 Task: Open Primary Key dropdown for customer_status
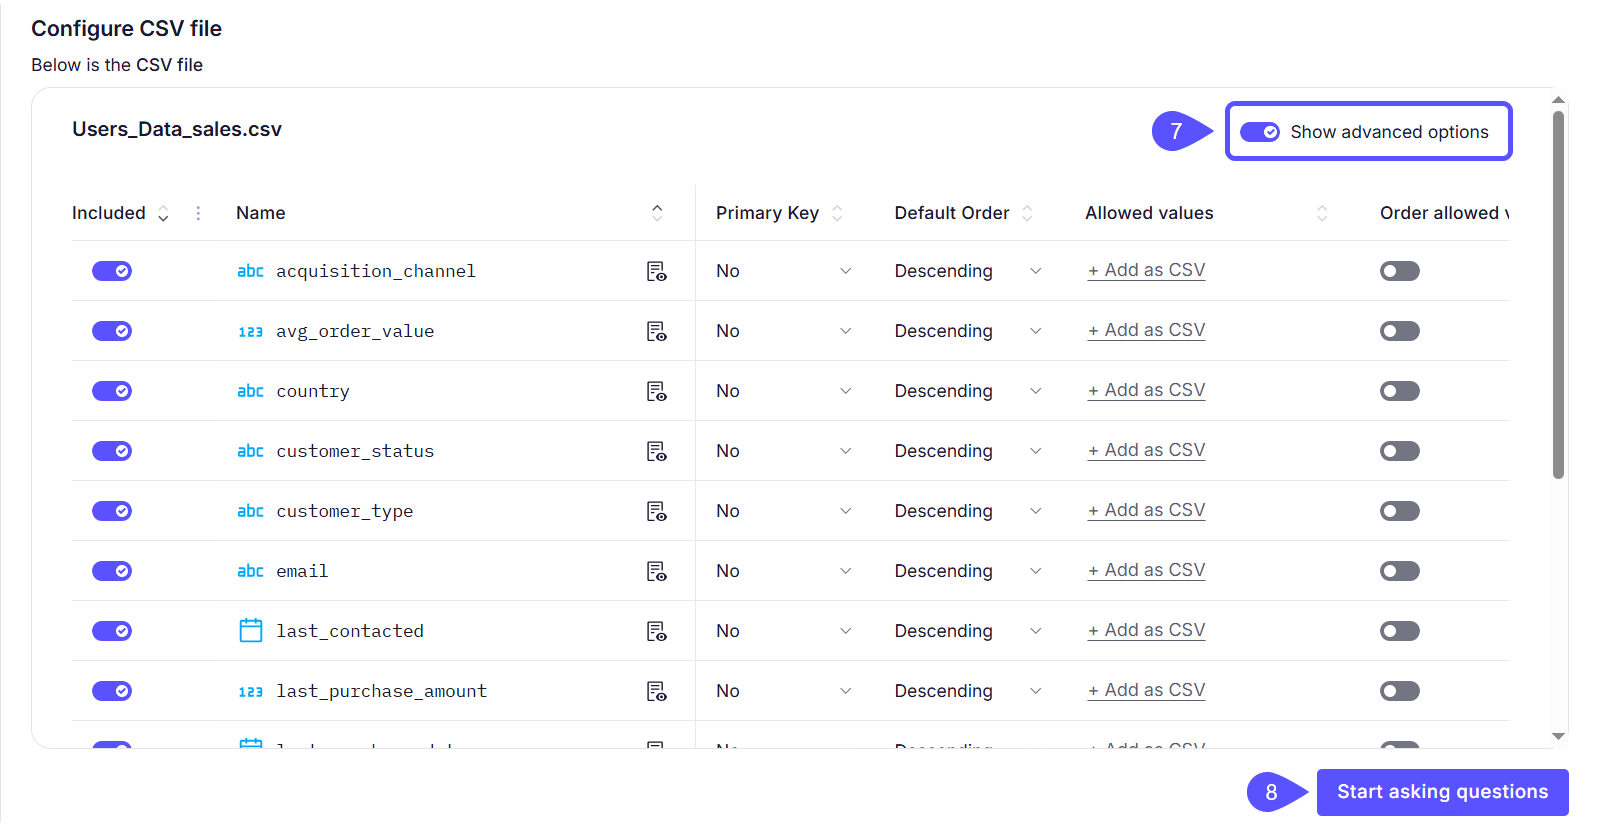pyautogui.click(x=784, y=451)
